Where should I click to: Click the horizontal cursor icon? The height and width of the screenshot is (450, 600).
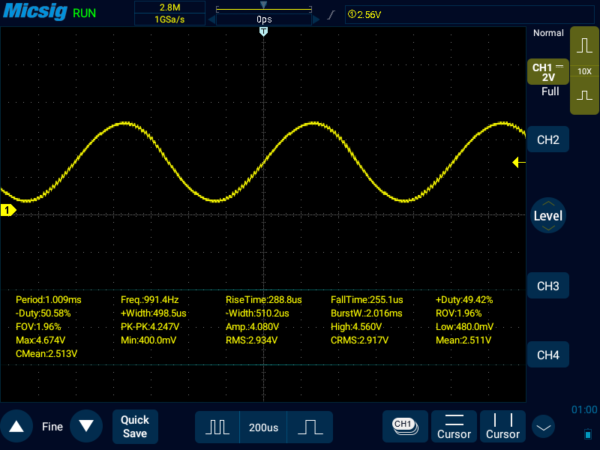(x=454, y=426)
